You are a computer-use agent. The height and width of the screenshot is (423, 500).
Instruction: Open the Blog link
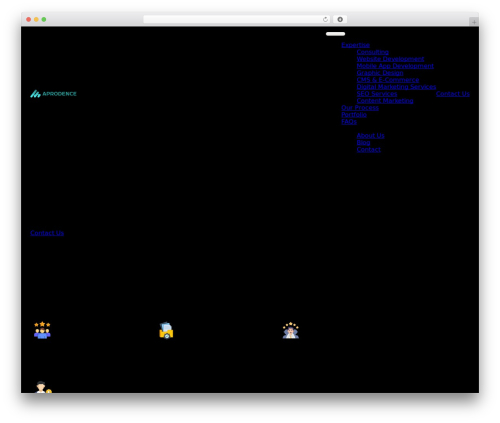(363, 143)
